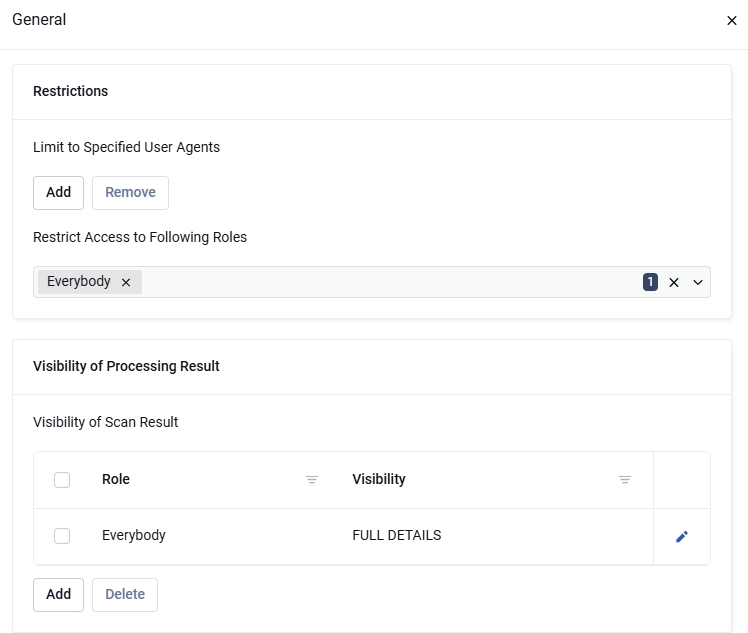Screen dimensions: 748x633
Task: Open the Role column filter
Action: (x=312, y=479)
